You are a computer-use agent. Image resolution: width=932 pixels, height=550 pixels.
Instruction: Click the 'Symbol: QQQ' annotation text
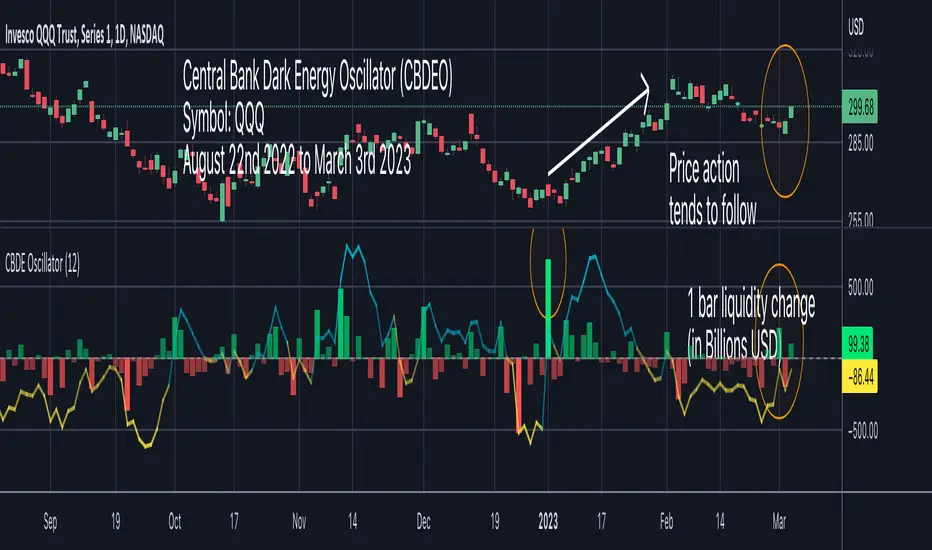click(x=223, y=118)
